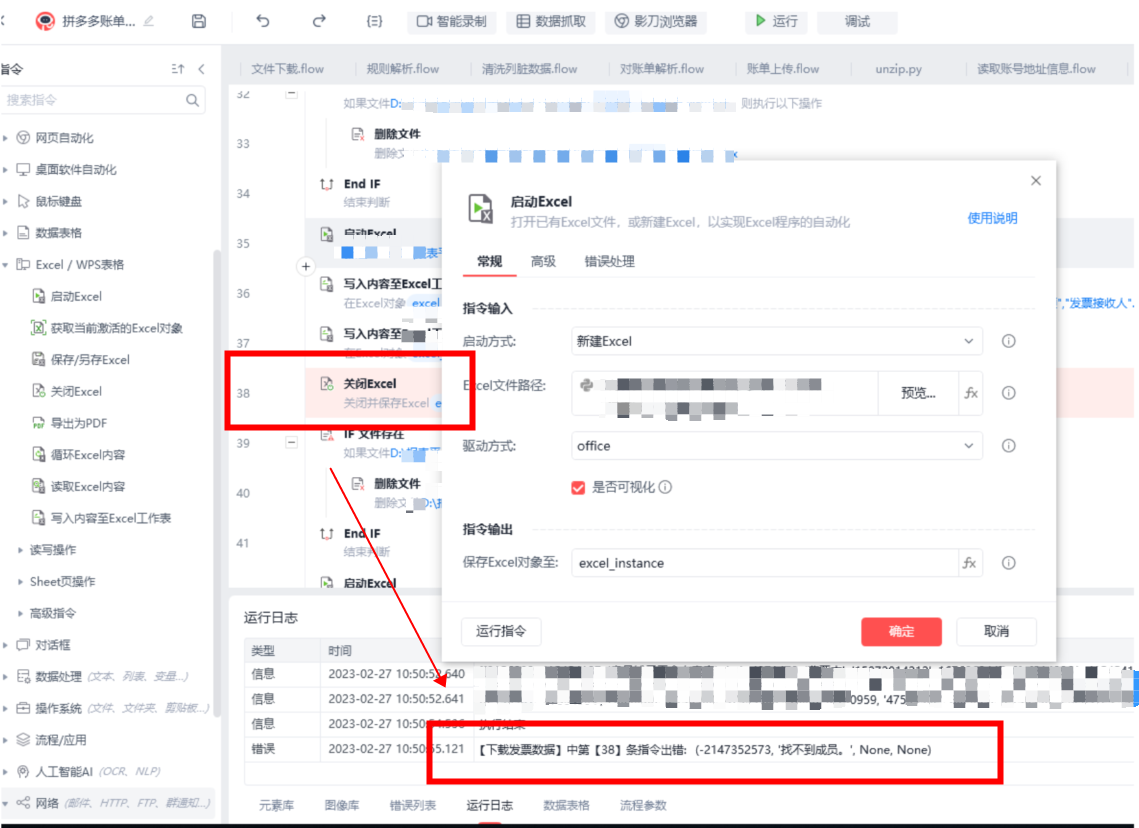Click the 运行指令 button
Image resolution: width=1139 pixels, height=828 pixels.
[x=501, y=631]
